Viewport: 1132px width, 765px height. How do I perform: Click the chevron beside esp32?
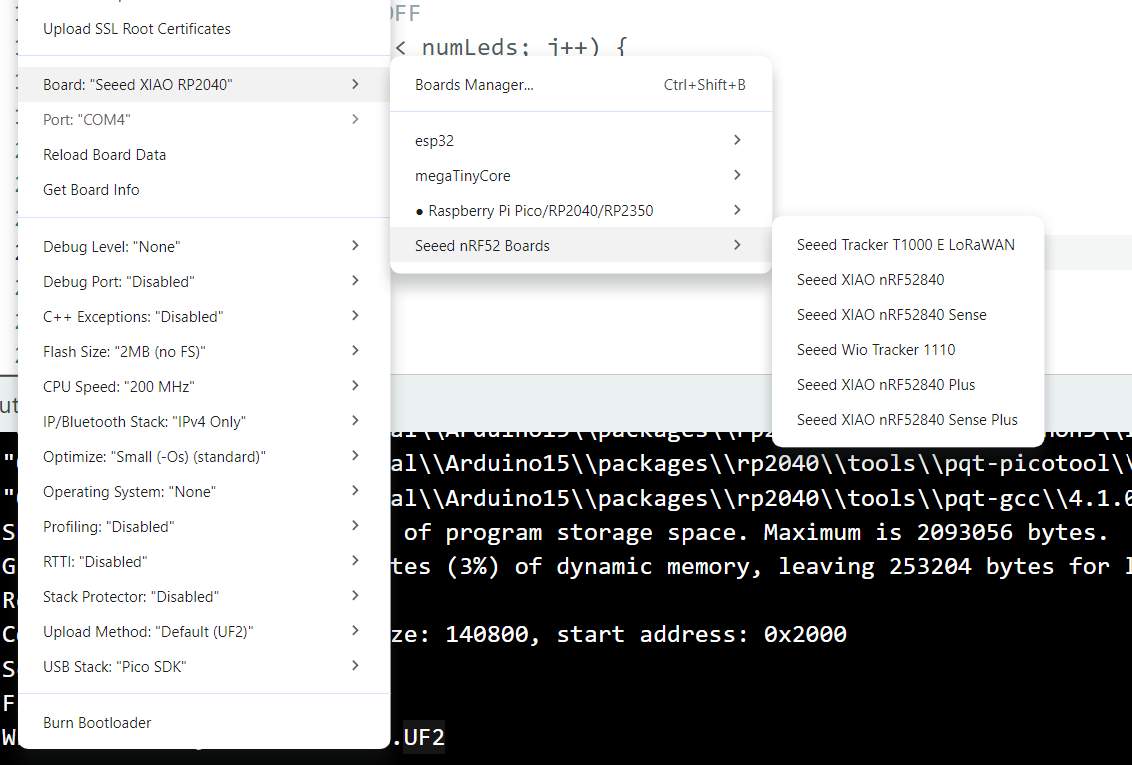(737, 140)
